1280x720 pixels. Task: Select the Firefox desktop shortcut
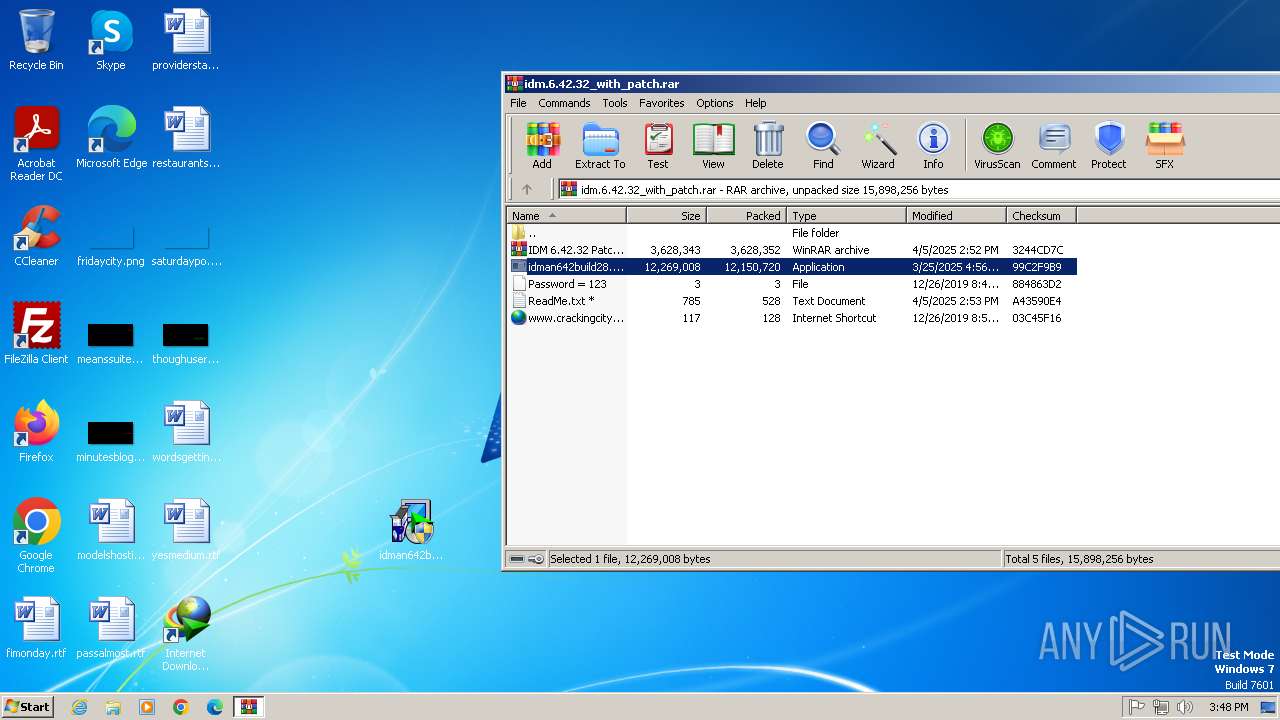(36, 432)
